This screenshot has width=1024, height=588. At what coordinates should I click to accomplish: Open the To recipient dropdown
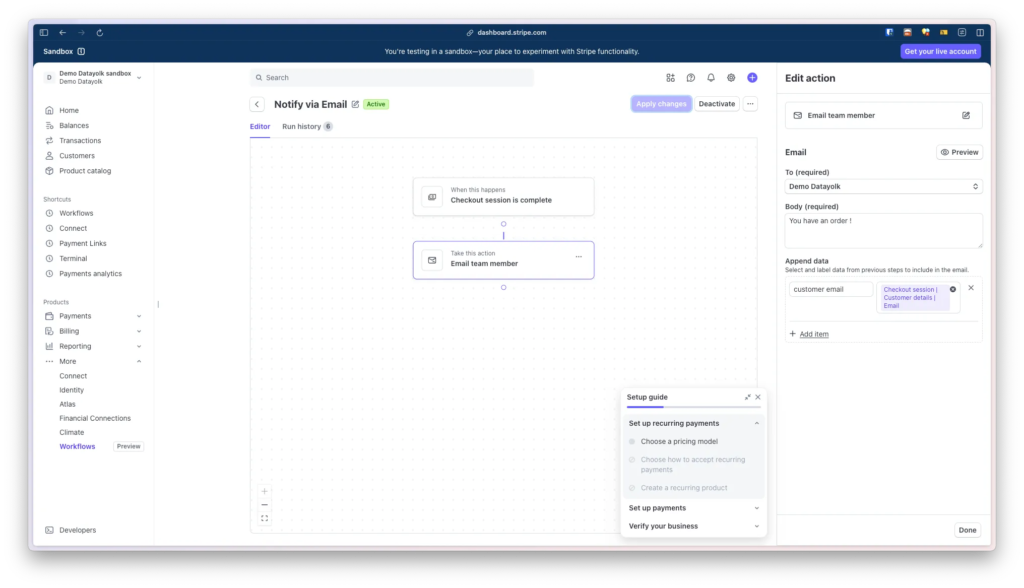point(884,187)
